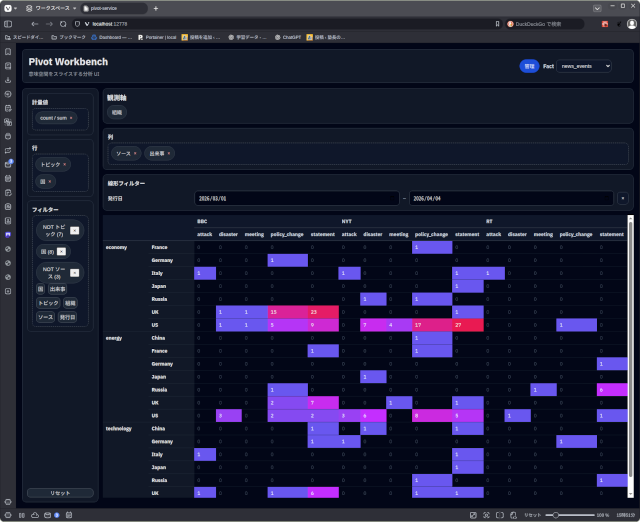Image resolution: width=640 pixels, height=522 pixels.
Task: Clear the 国 (6) filter
Action: 60,250
